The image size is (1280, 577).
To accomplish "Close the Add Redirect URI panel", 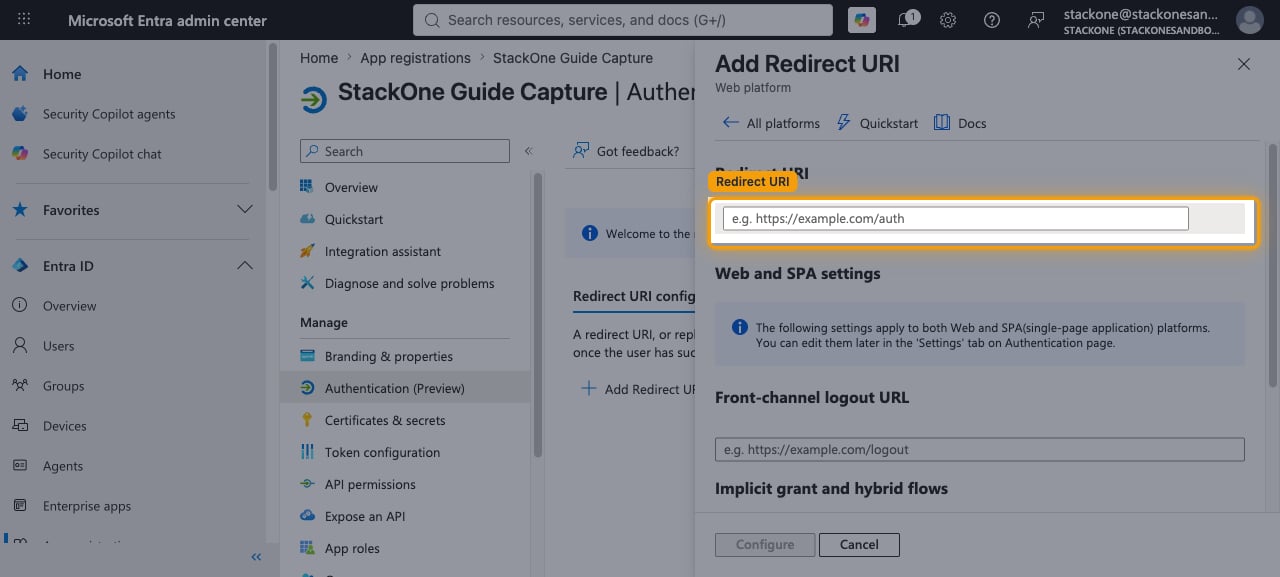I will (1244, 64).
